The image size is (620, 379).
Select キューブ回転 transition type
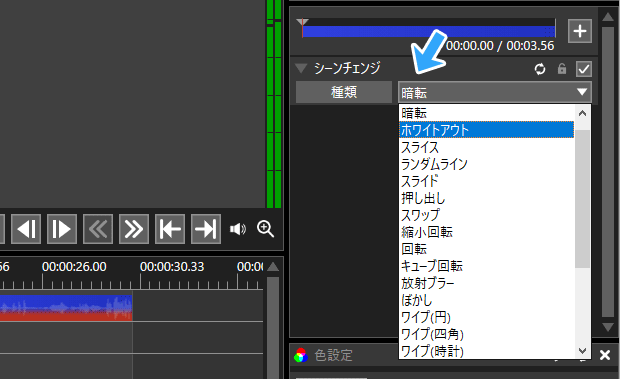(x=486, y=266)
